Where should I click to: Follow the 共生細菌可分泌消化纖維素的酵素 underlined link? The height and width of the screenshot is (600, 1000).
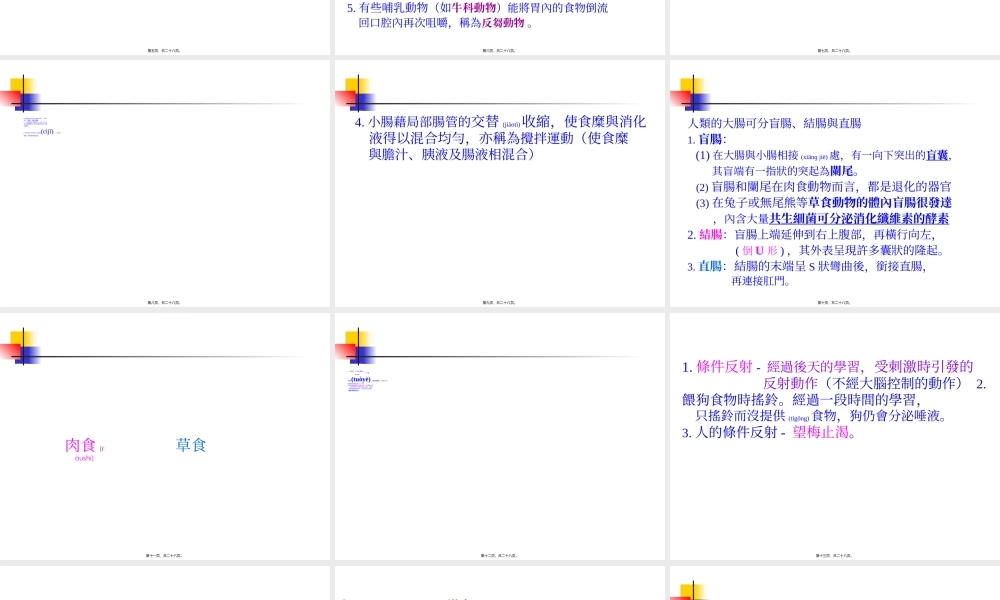click(x=858, y=219)
